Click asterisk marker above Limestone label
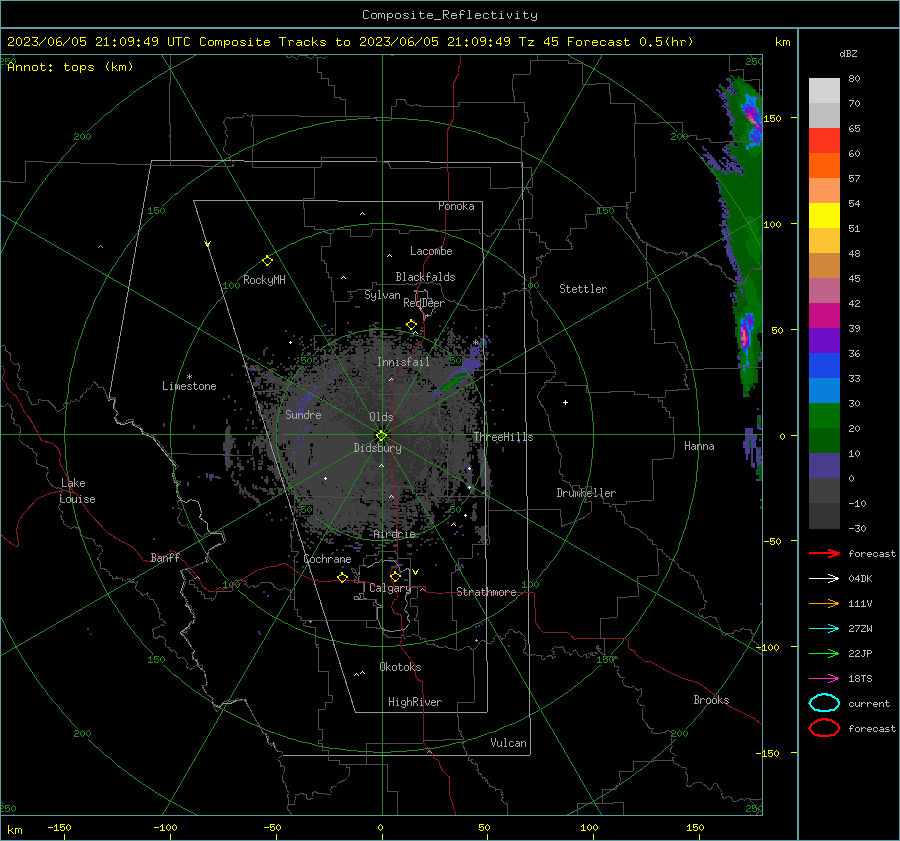The width and height of the screenshot is (900, 841). (189, 377)
